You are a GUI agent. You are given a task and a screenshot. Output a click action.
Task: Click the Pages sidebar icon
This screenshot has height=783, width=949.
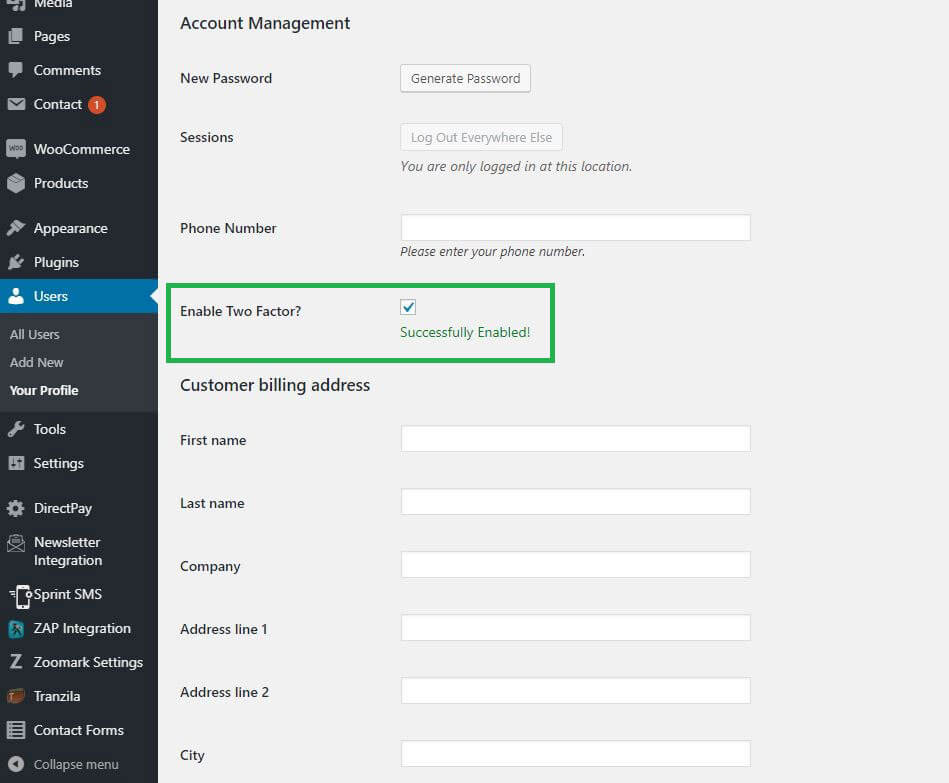(x=16, y=36)
